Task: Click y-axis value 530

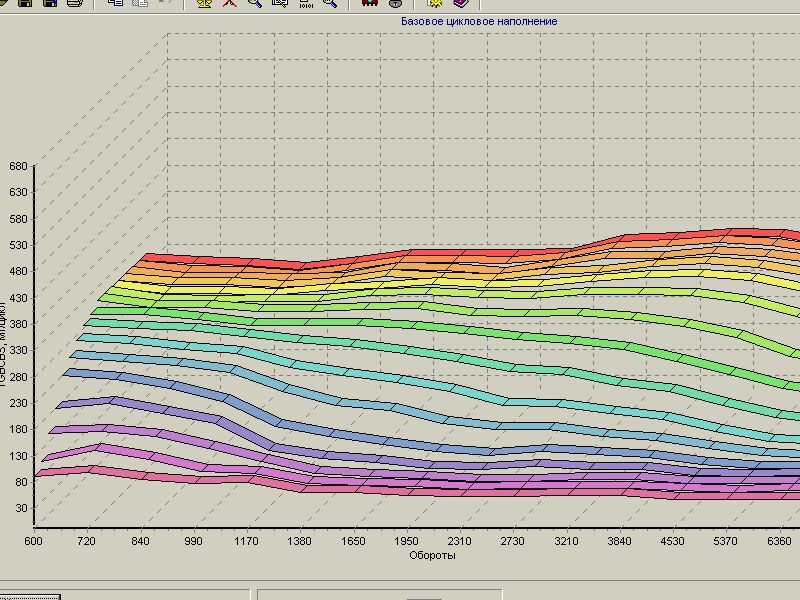Action: click(18, 245)
